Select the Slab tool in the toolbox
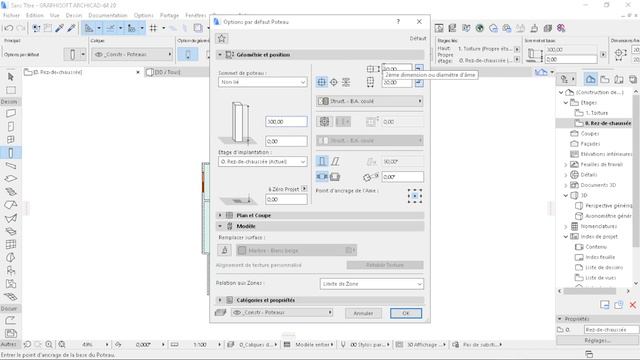This screenshot has height=360, width=640. [x=11, y=179]
